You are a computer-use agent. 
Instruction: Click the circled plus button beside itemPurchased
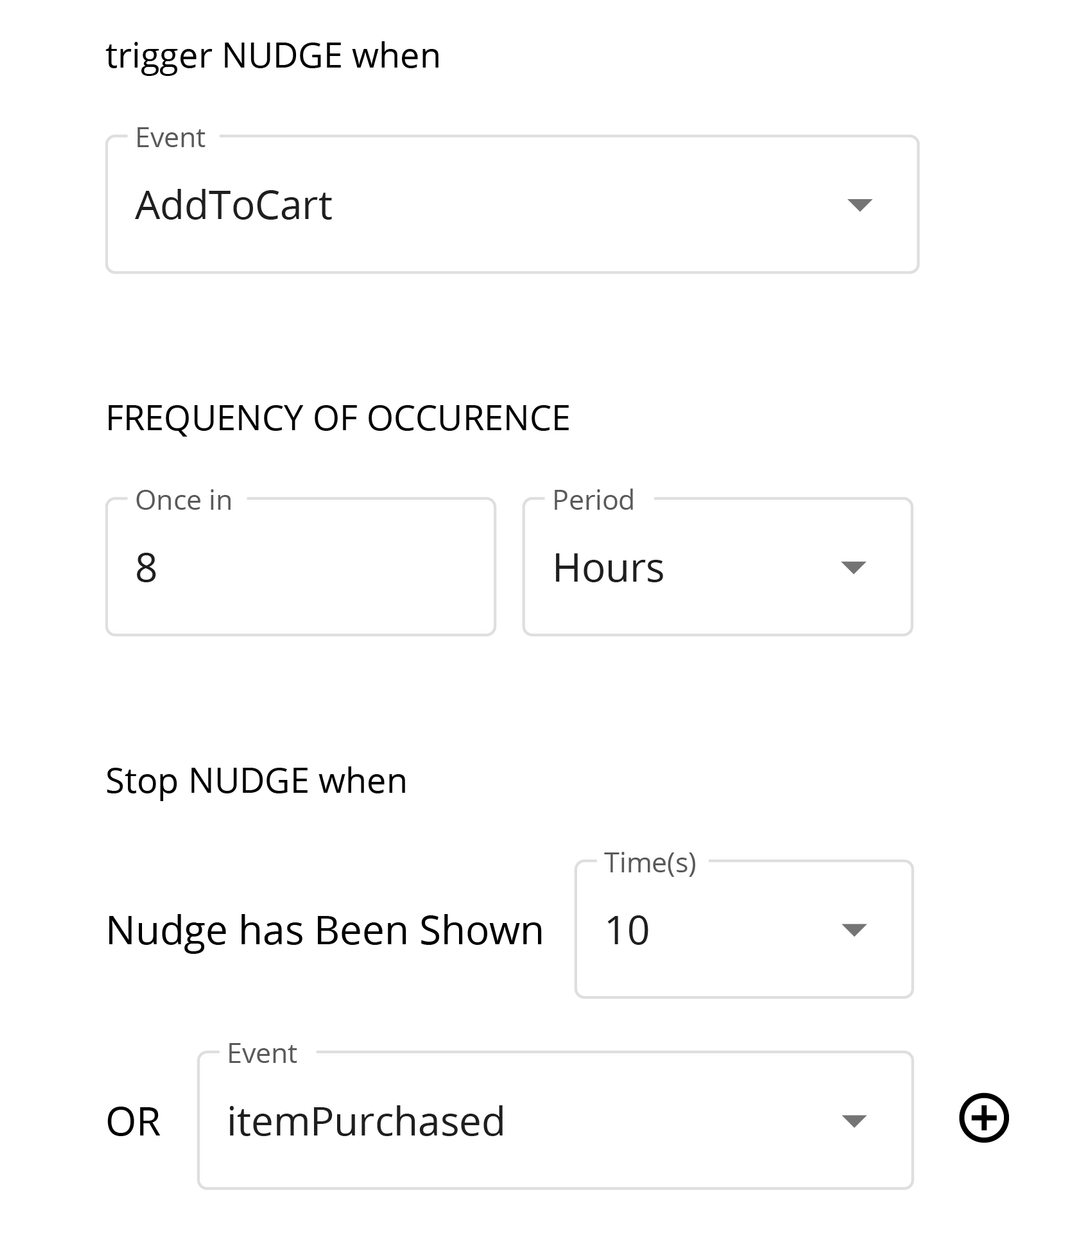click(x=983, y=1119)
